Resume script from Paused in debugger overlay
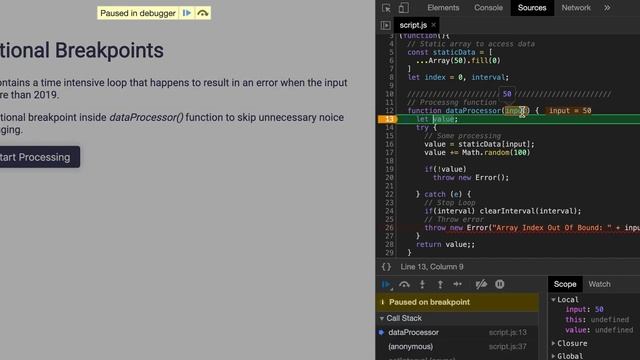640x360 pixels. click(187, 13)
